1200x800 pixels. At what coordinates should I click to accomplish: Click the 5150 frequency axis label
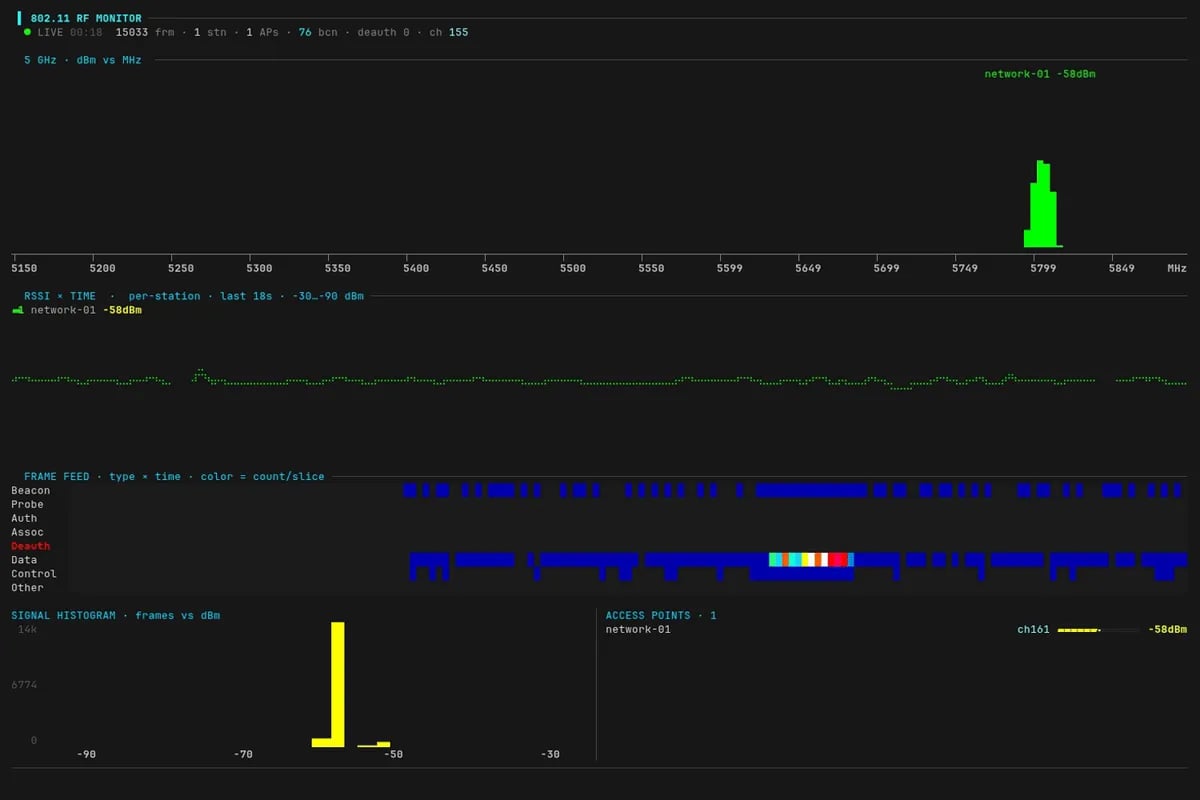tap(24, 268)
